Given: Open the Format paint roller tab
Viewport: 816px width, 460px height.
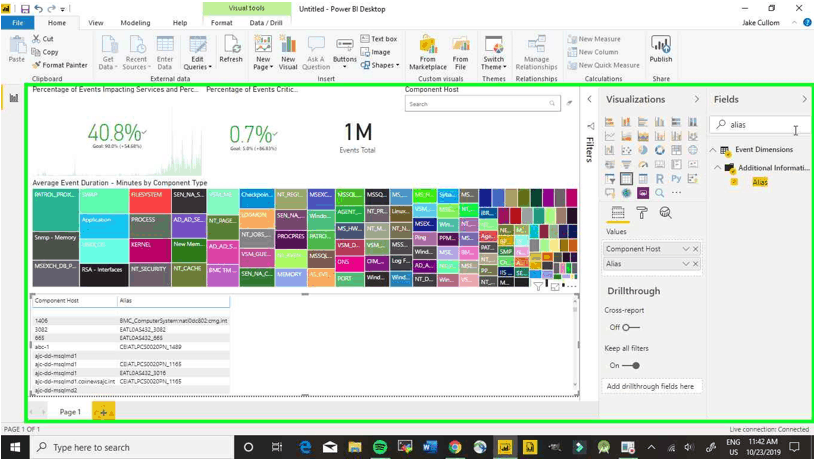Looking at the screenshot, I should (x=642, y=212).
